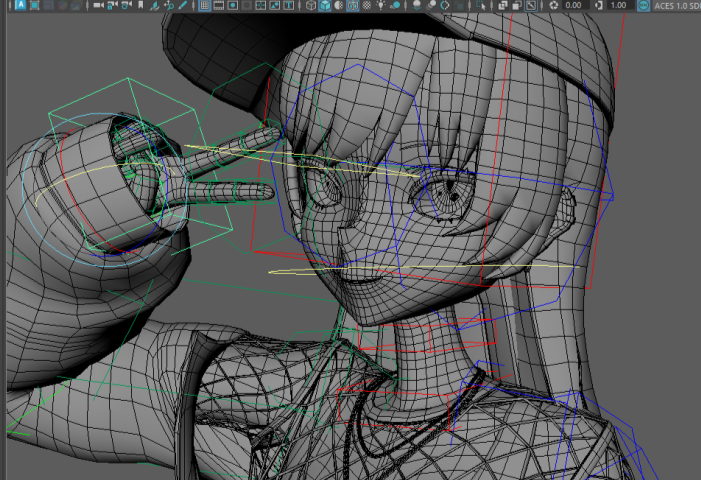Click the blue 'A' icon at far left
Screen dimensions: 701x480
[21, 5]
